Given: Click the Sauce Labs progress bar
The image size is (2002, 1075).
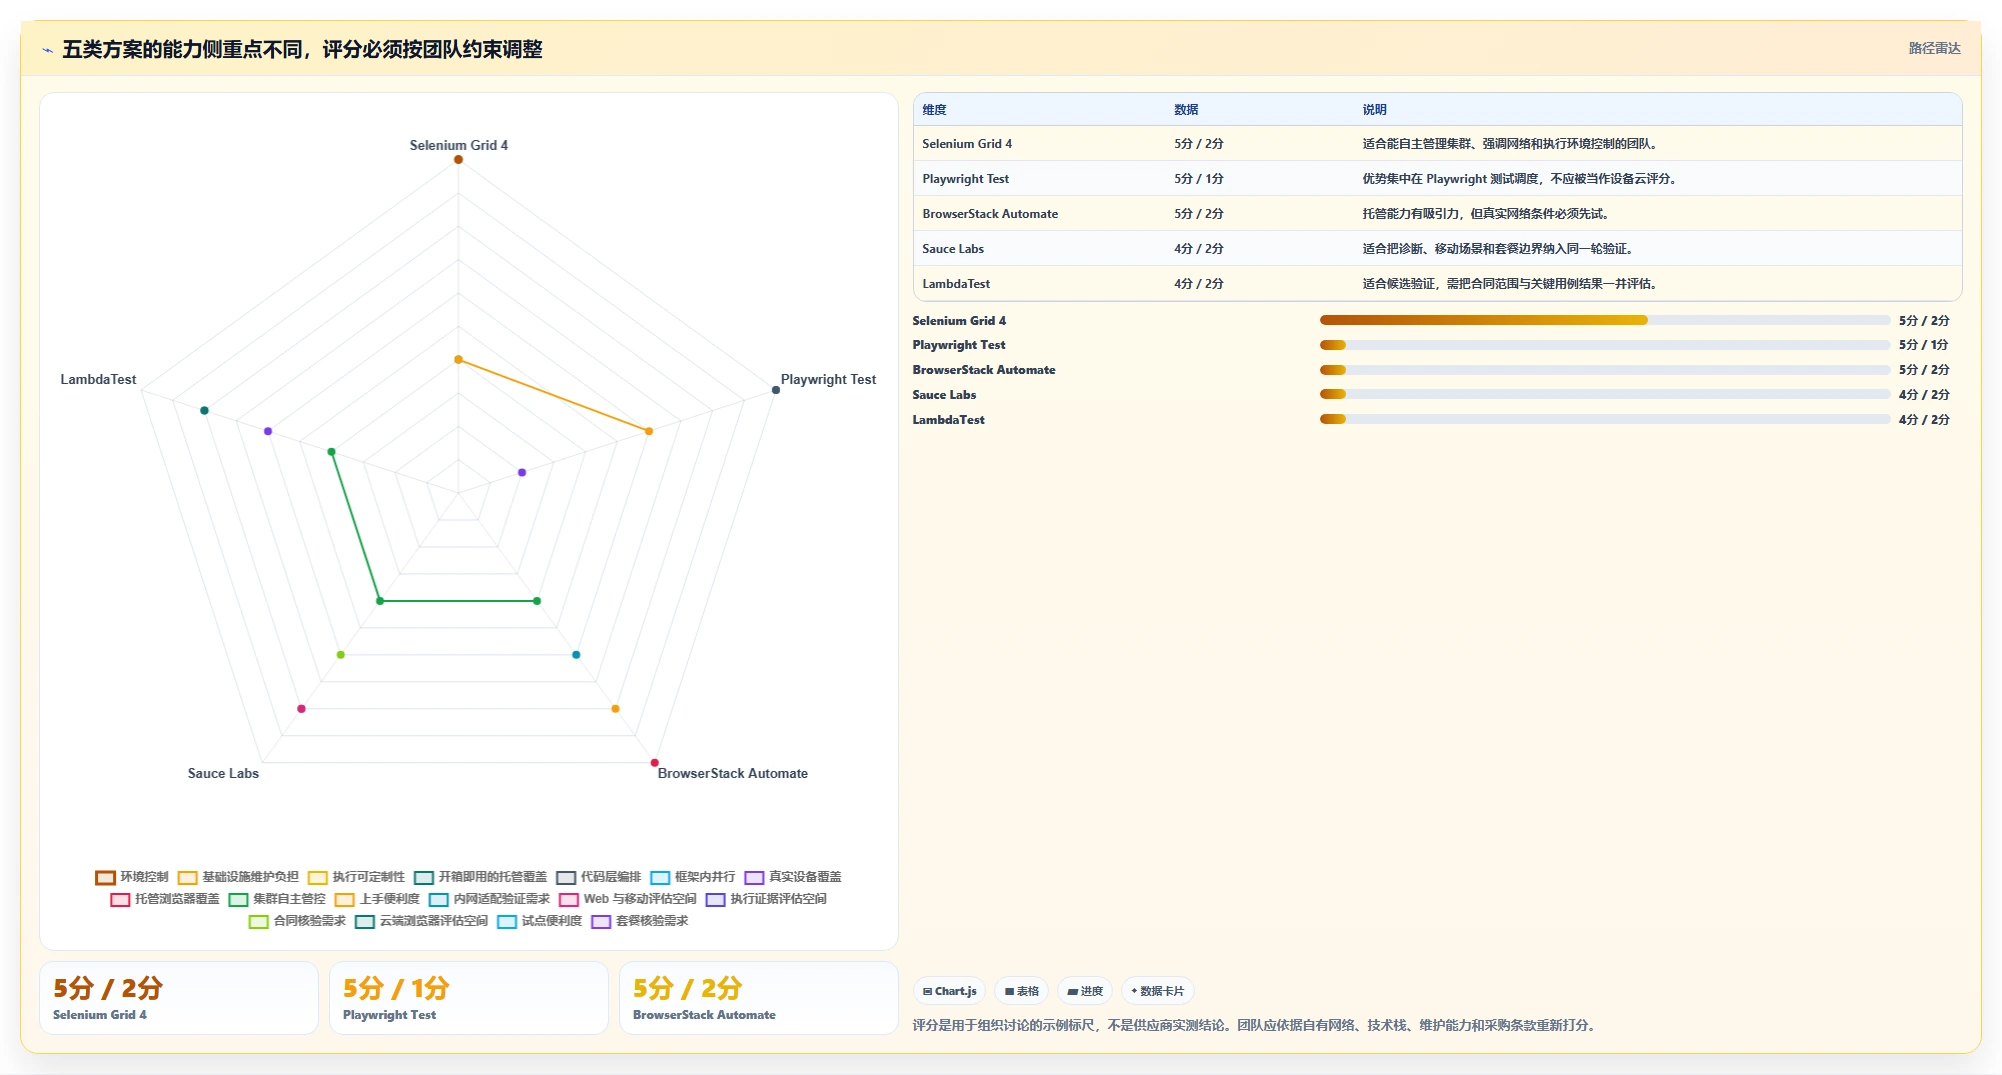Looking at the screenshot, I should coord(1604,394).
